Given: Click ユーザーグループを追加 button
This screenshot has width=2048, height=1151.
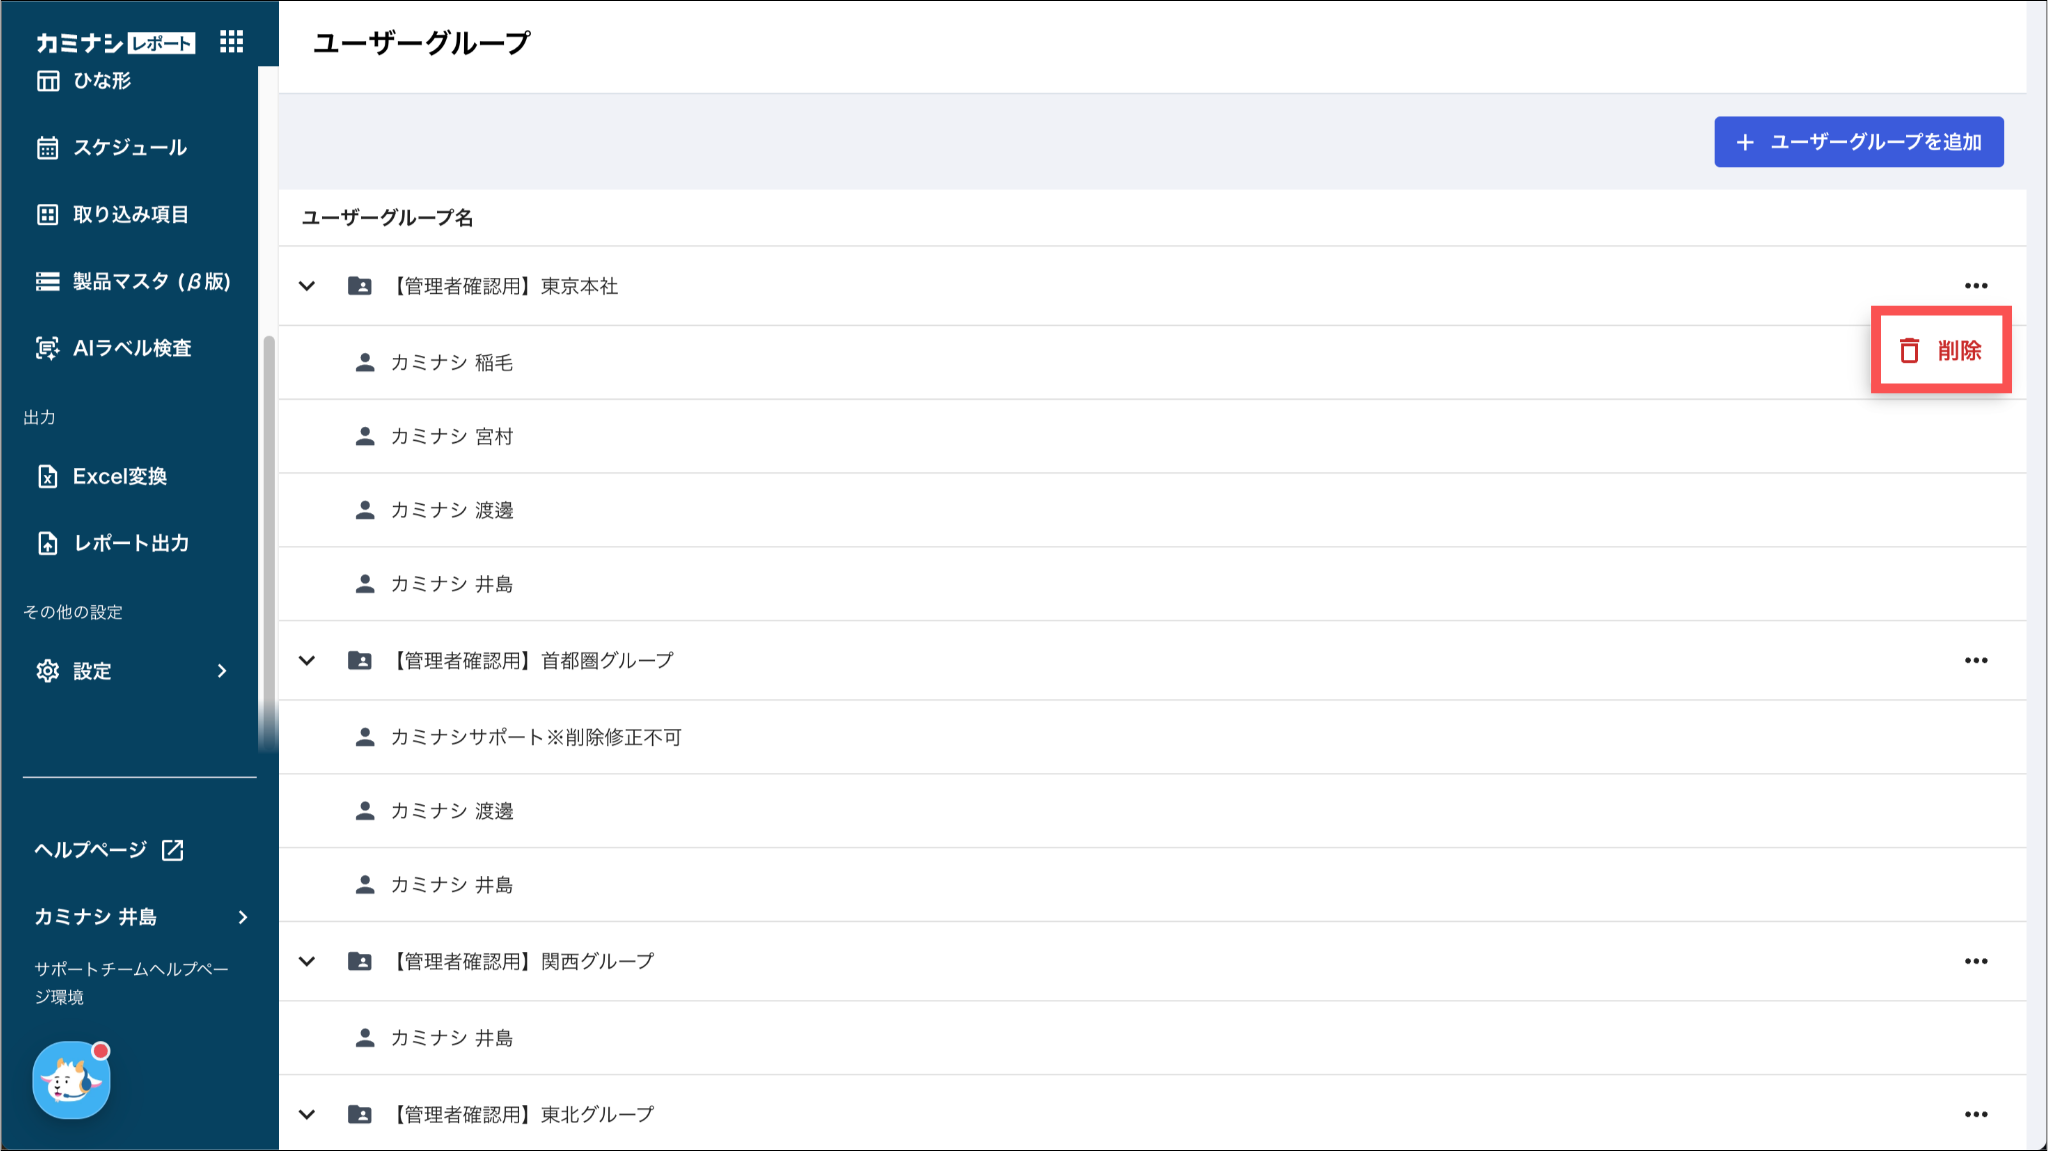Looking at the screenshot, I should [x=1858, y=142].
